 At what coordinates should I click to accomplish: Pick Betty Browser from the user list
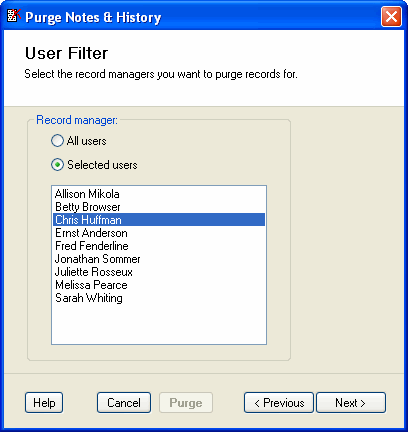point(159,207)
